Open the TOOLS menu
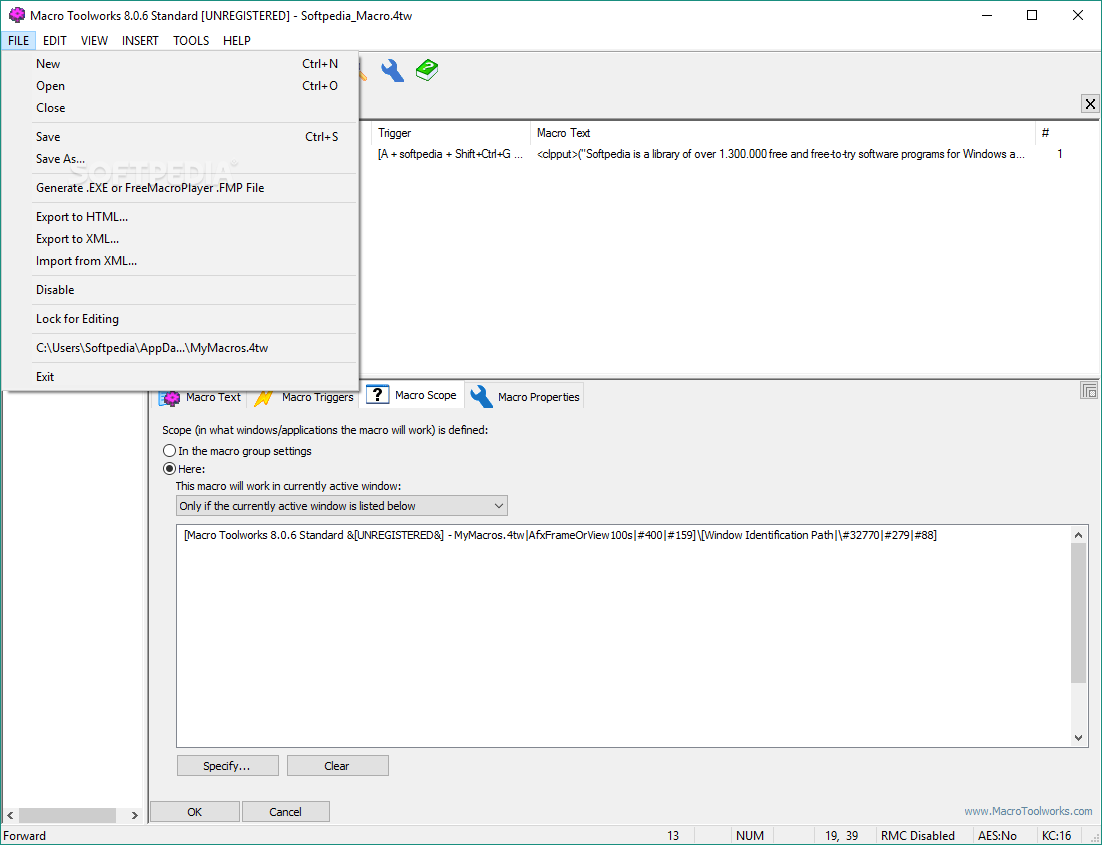The height and width of the screenshot is (845, 1102). (x=191, y=41)
